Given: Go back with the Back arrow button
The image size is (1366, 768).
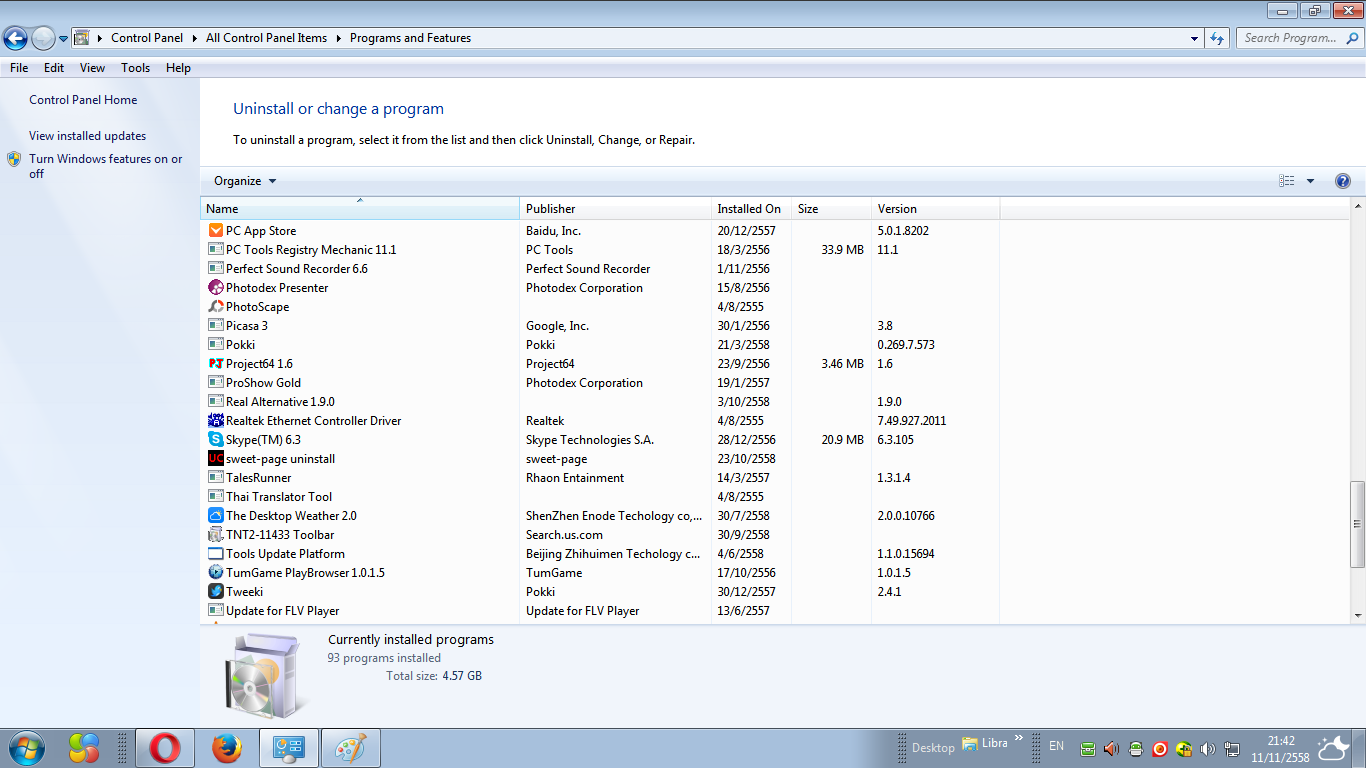Looking at the screenshot, I should coord(15,38).
